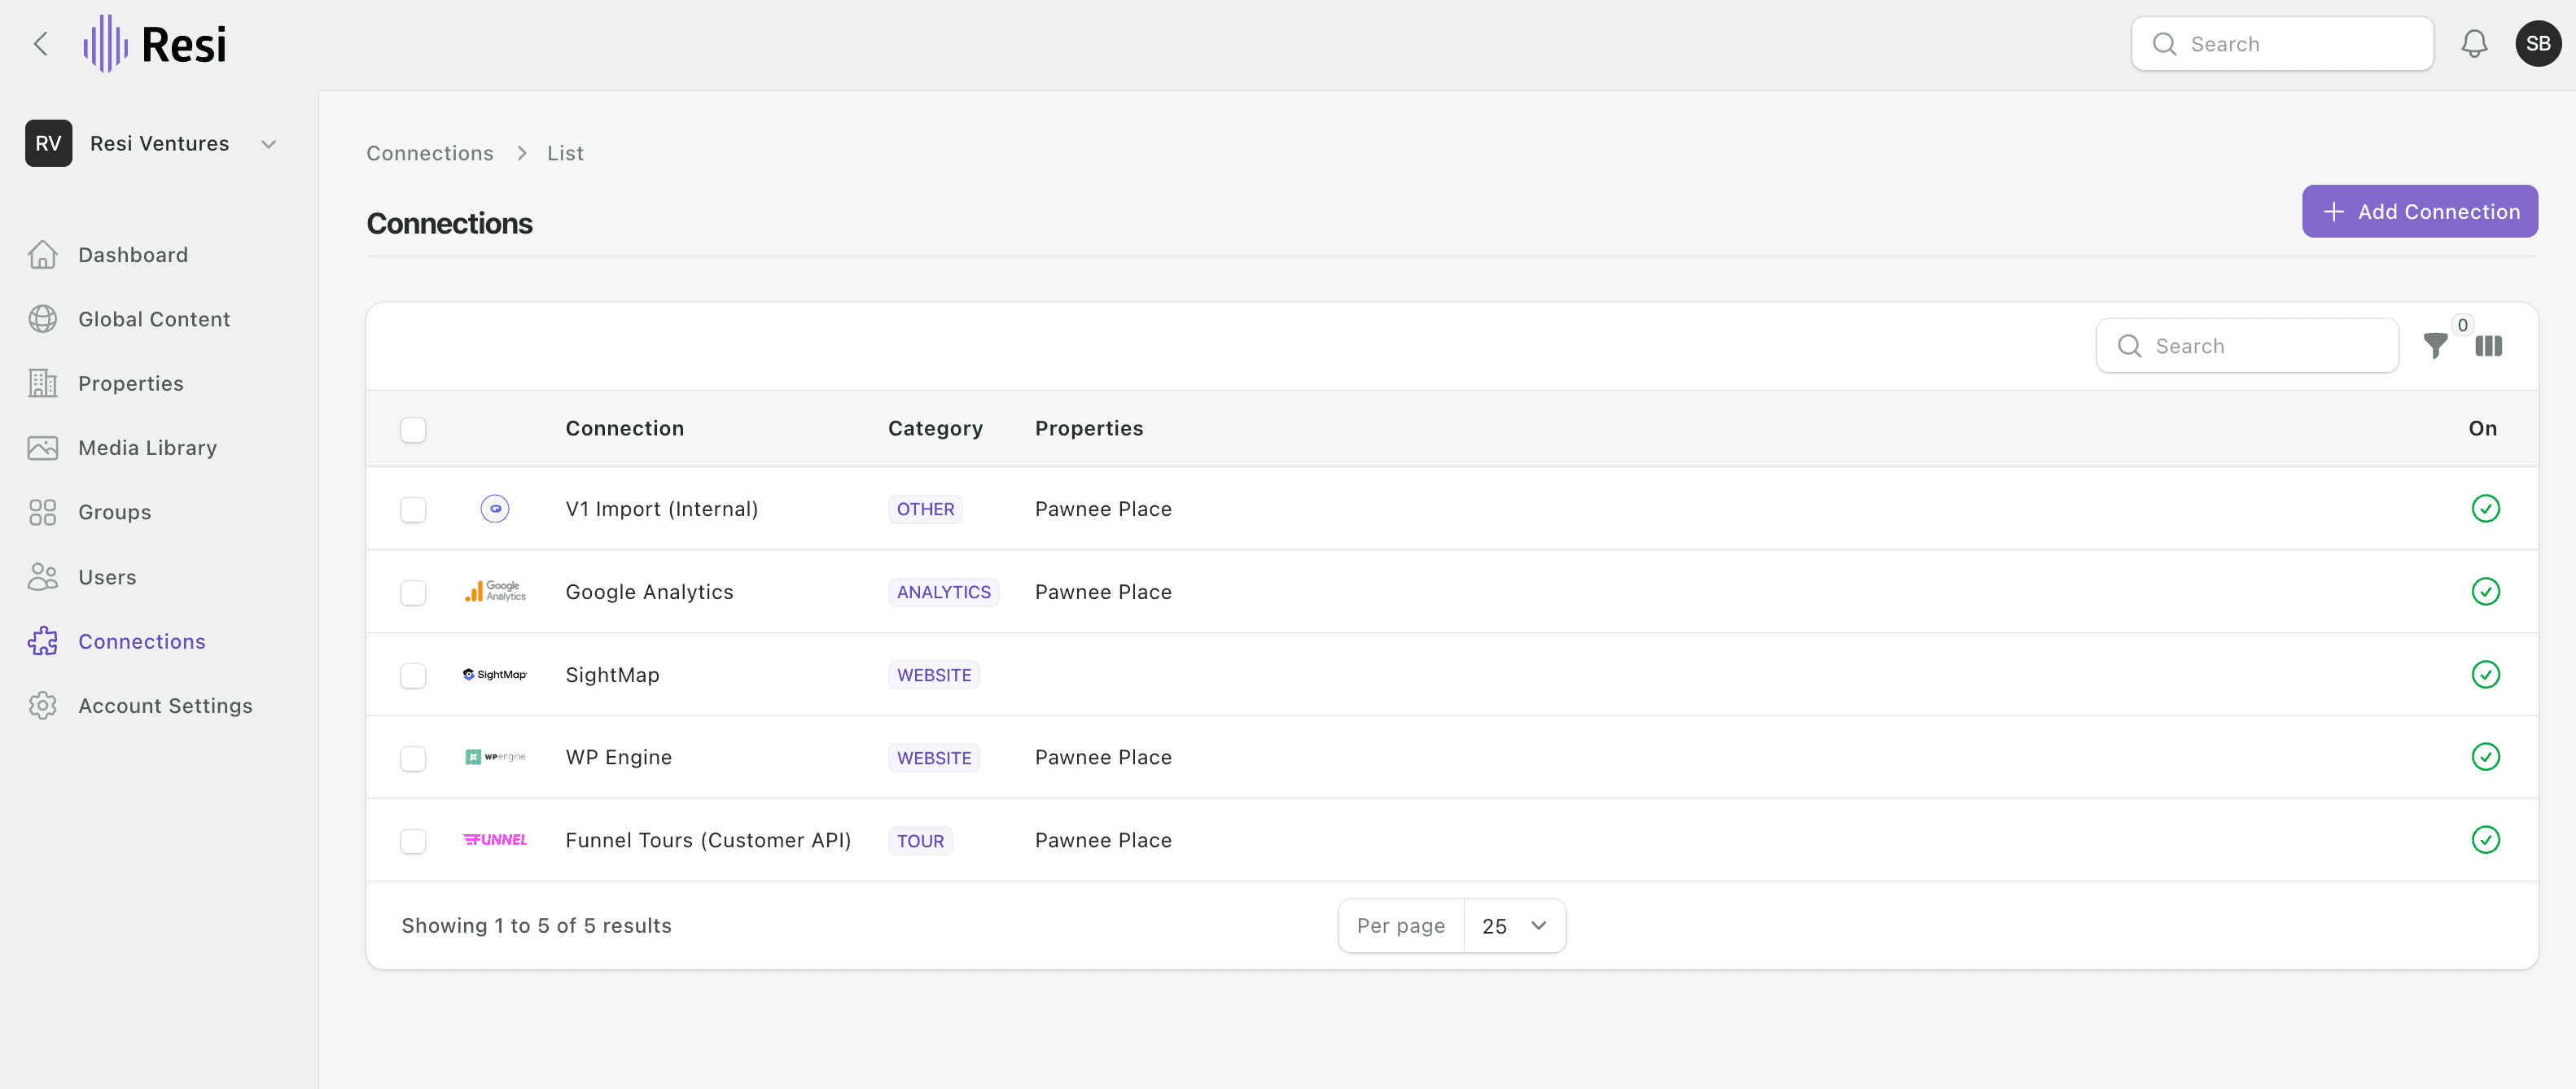
Task: Open the Properties section
Action: coord(106,384)
